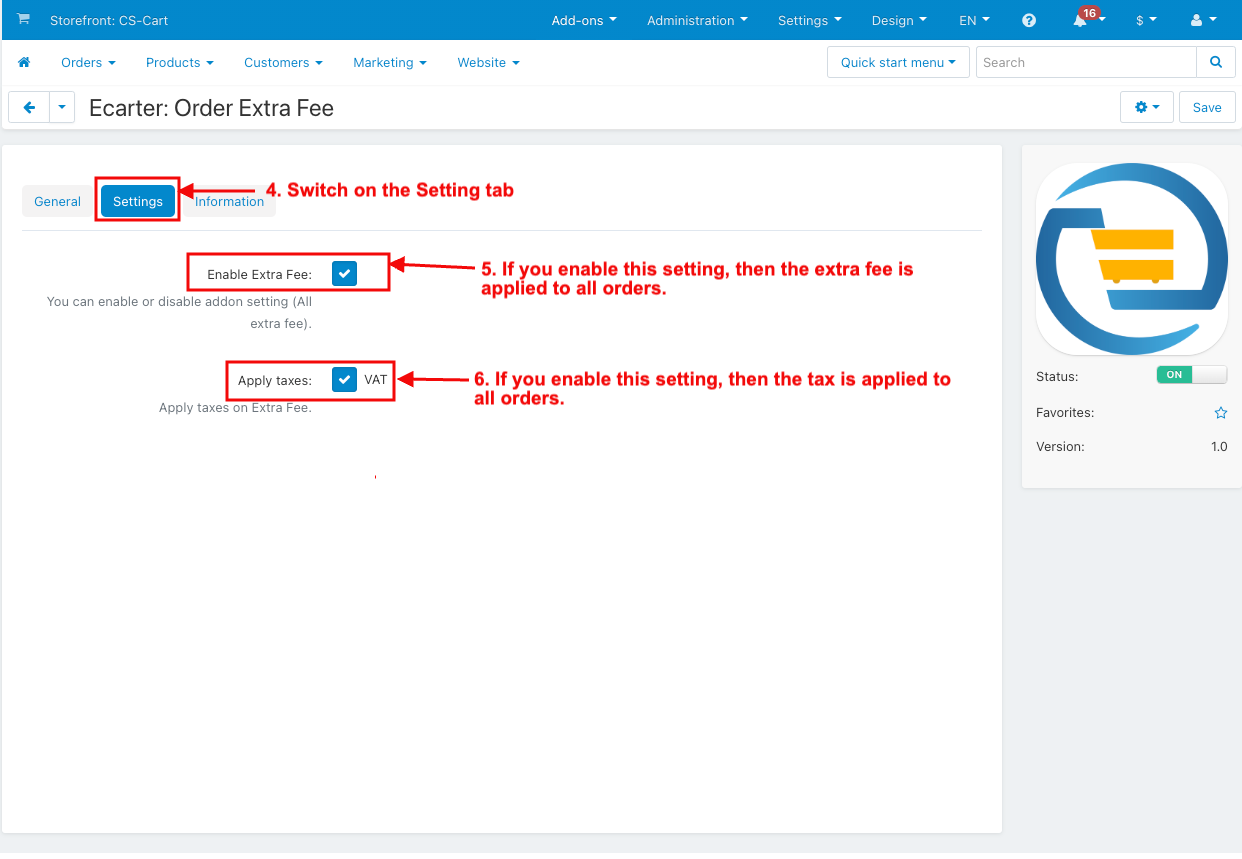Click the Apply taxes label

(x=275, y=381)
